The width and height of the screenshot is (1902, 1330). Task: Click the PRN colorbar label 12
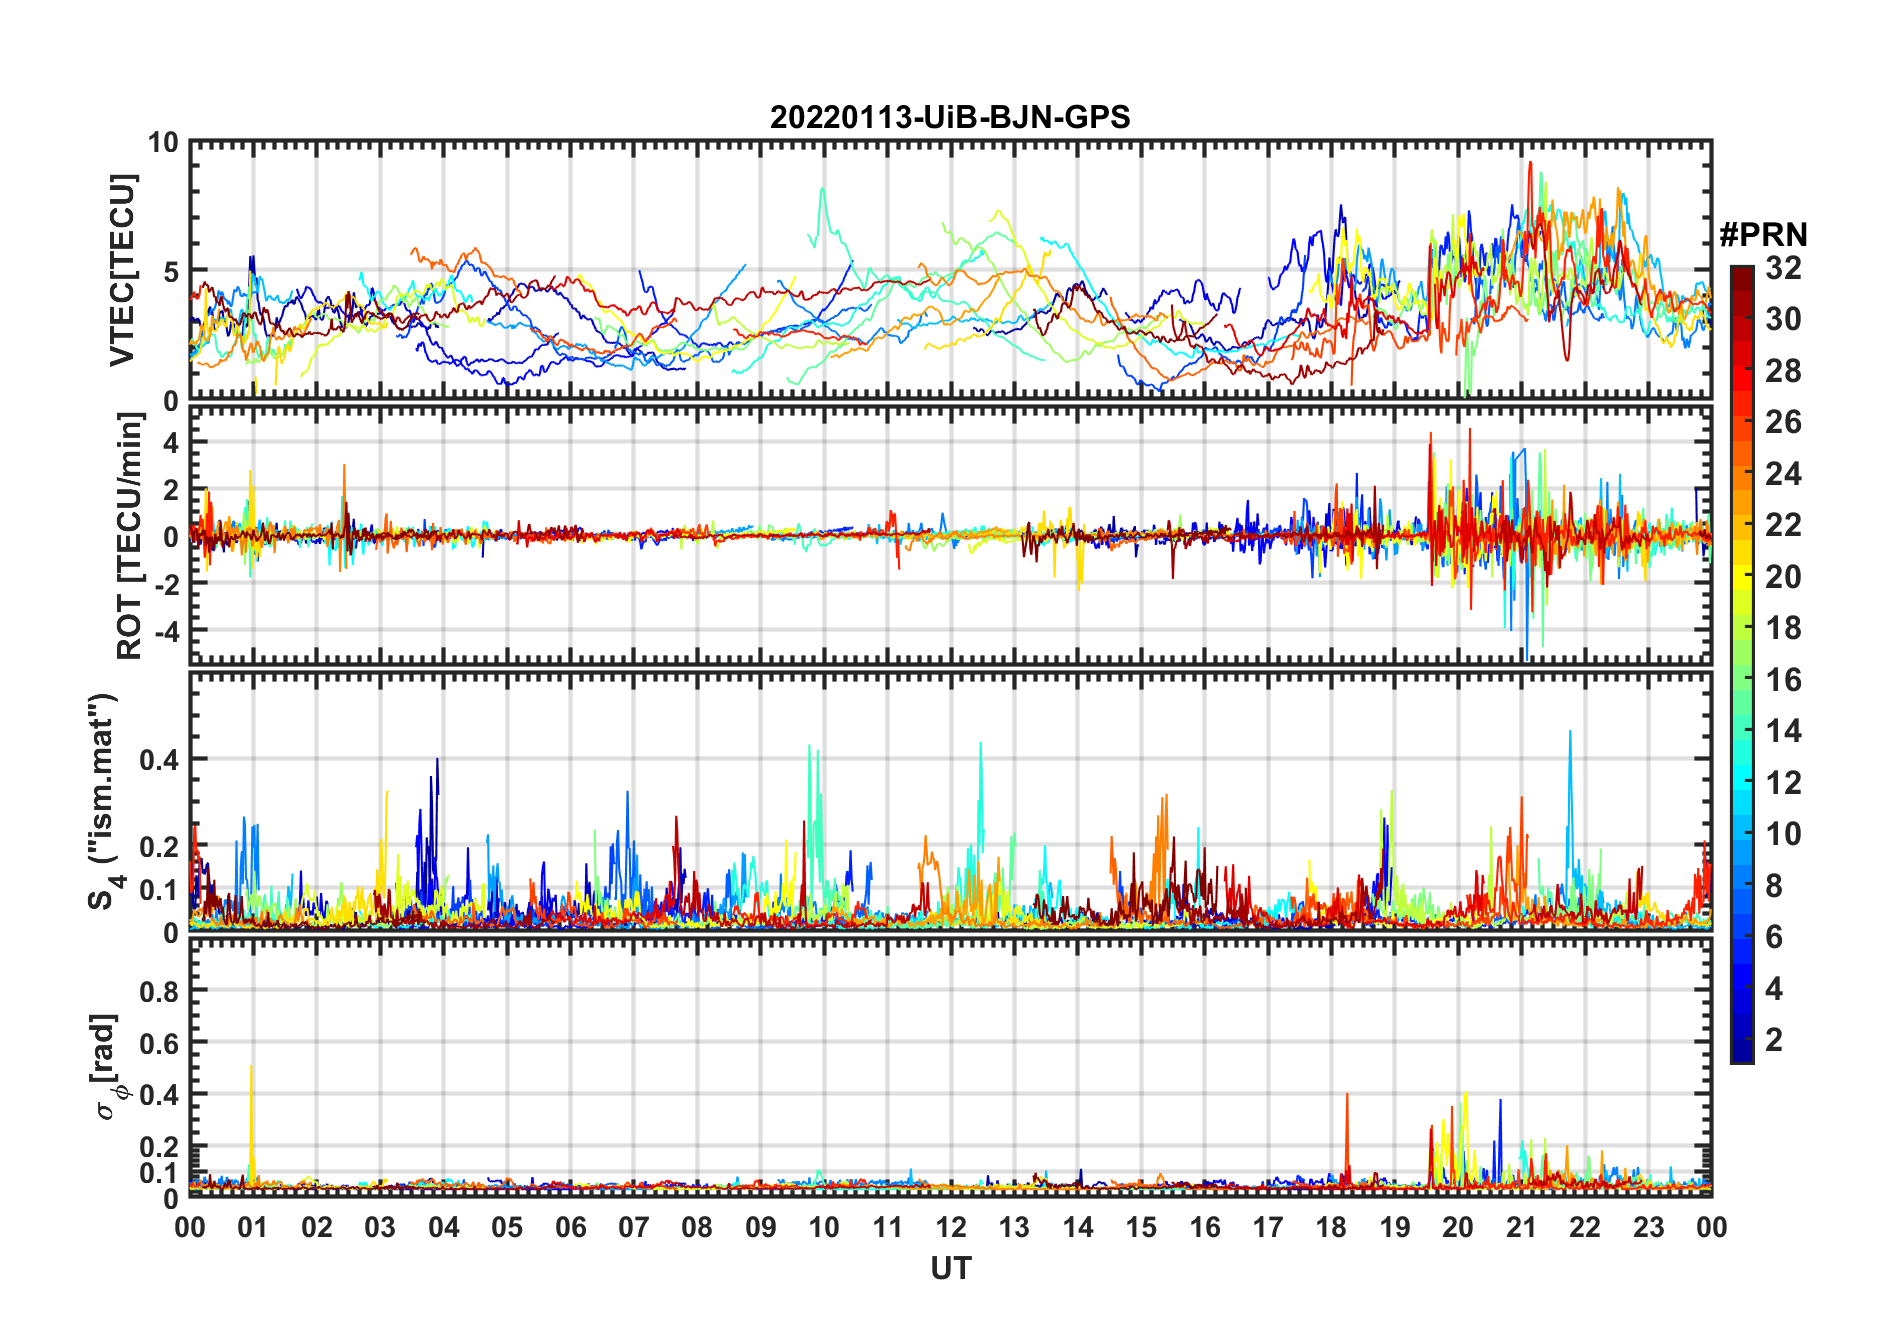tap(1783, 783)
